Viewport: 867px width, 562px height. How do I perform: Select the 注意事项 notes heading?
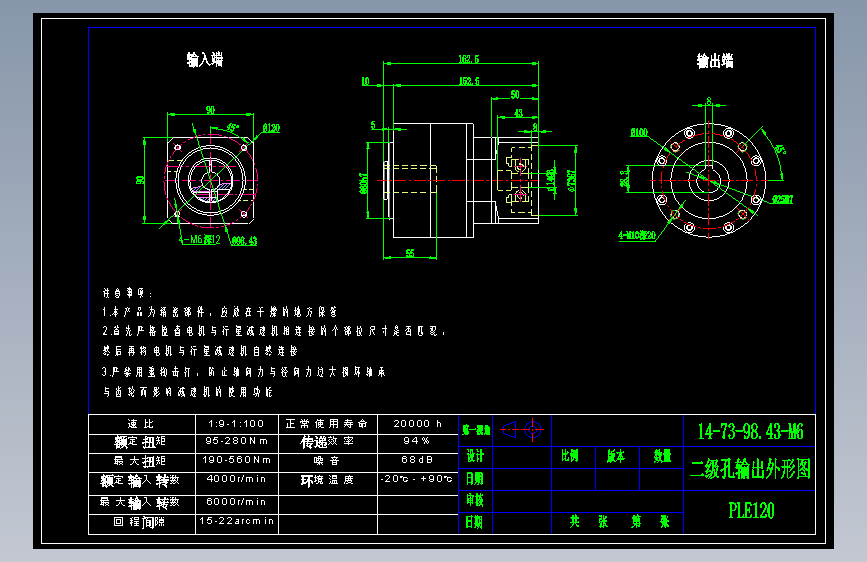point(128,293)
